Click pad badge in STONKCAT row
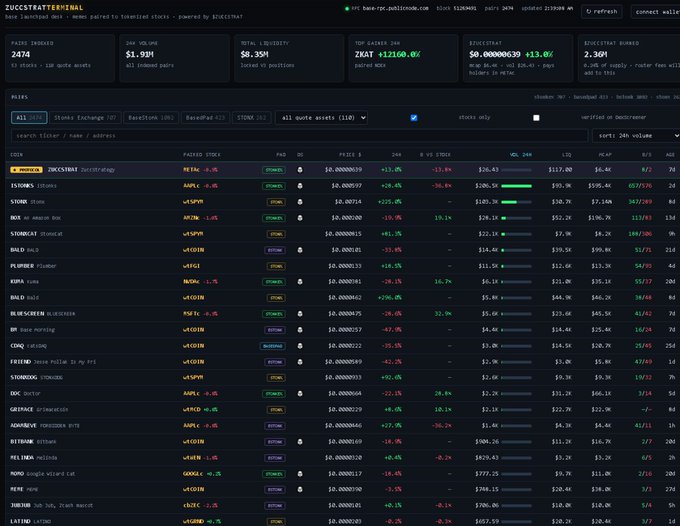680x526 pixels. point(276,234)
